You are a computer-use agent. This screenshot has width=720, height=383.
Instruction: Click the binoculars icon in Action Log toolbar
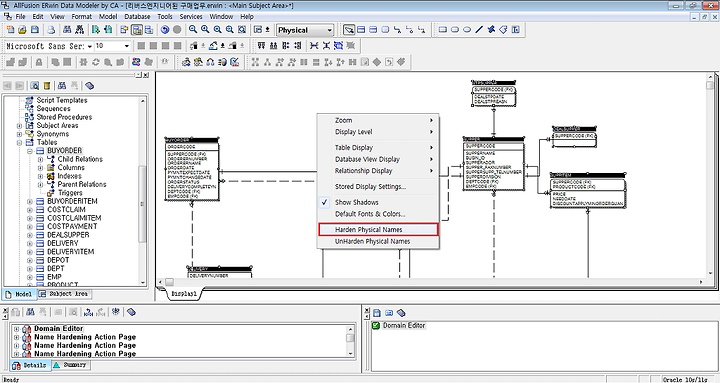tap(30, 312)
